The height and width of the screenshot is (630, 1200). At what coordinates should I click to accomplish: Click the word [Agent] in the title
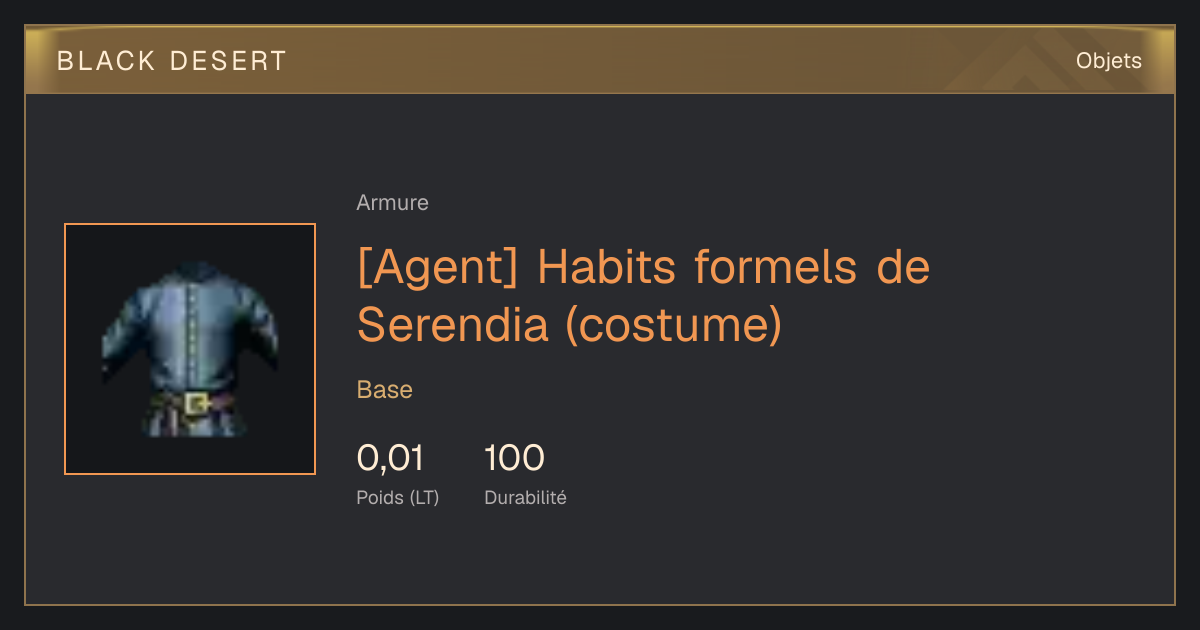click(439, 268)
